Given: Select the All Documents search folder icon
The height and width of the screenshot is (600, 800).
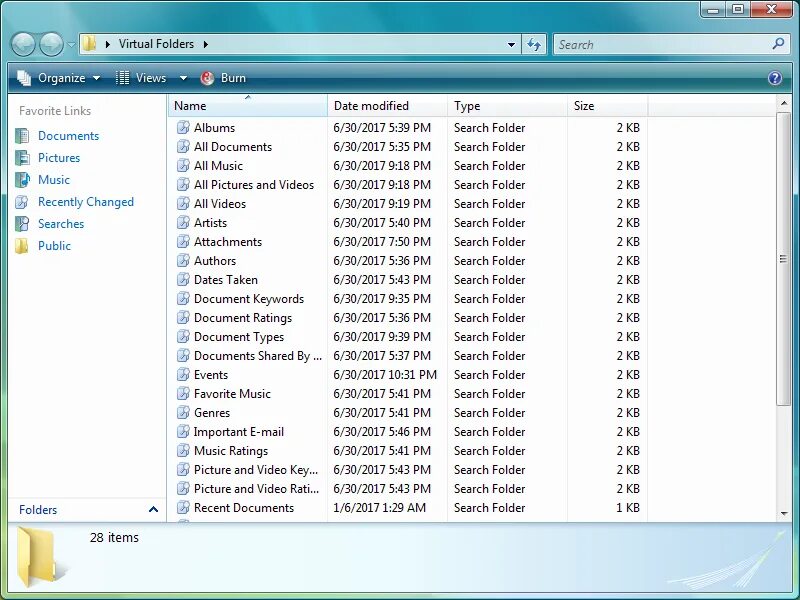Looking at the screenshot, I should [x=183, y=146].
